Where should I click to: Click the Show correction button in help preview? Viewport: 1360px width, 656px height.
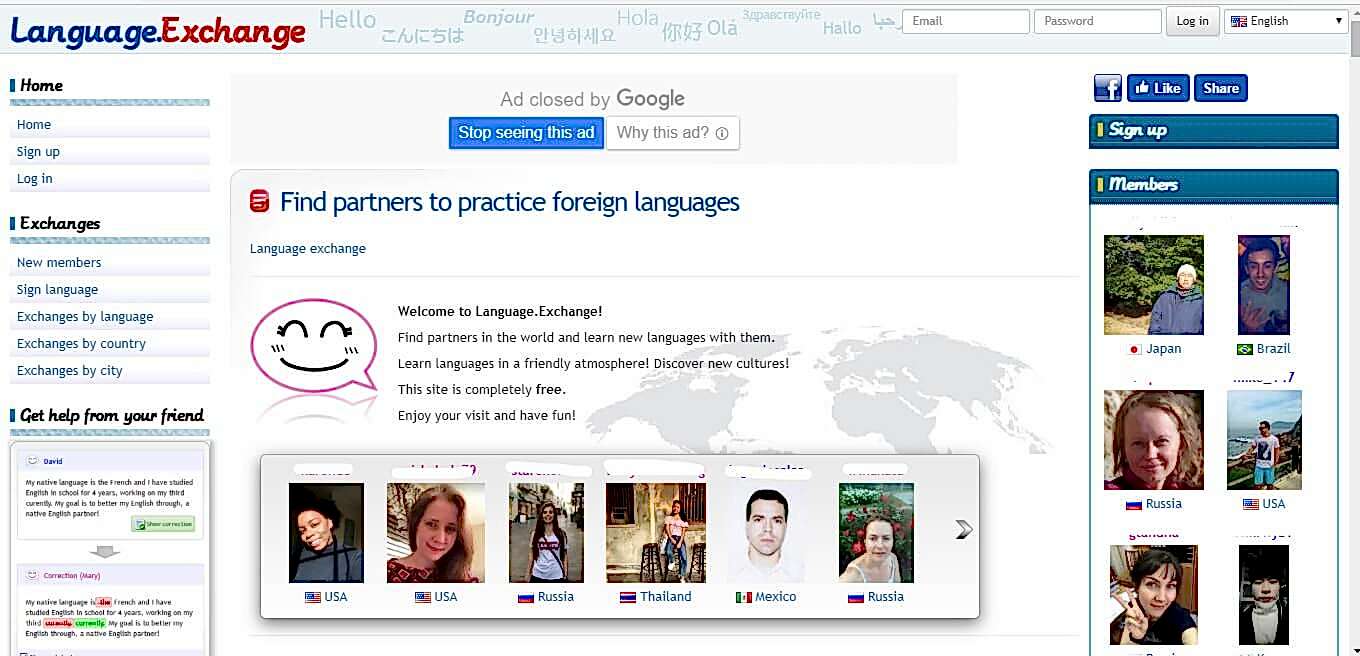(x=163, y=524)
